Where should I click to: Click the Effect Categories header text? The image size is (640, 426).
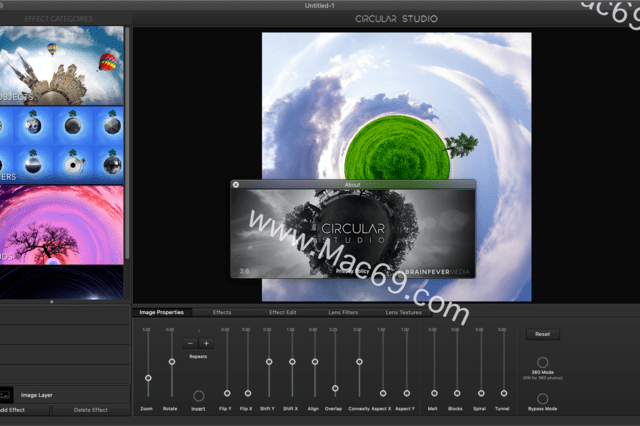pos(58,19)
